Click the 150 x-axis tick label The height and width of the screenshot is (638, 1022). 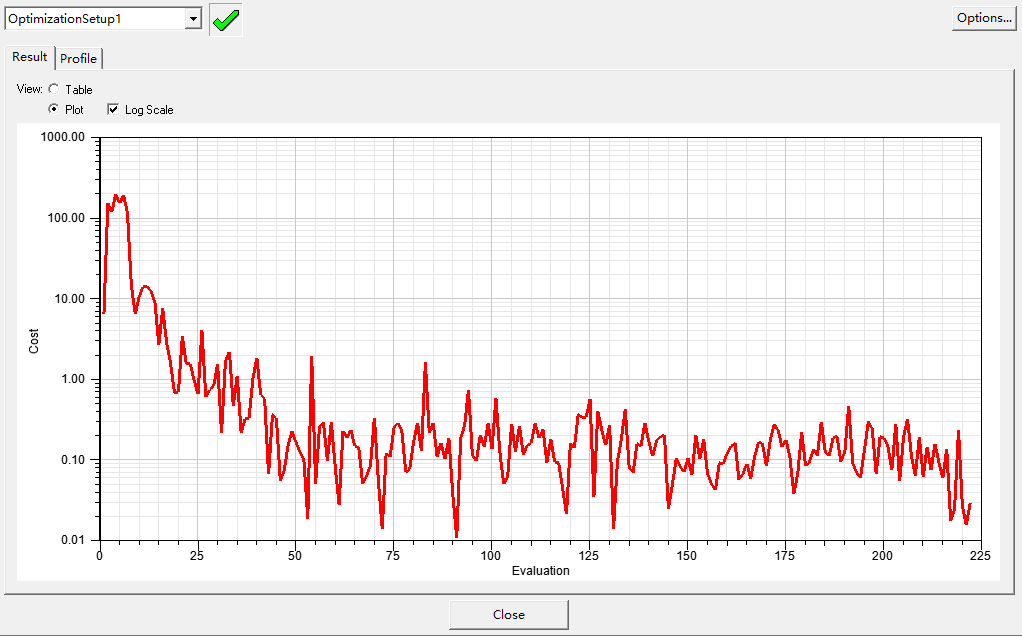click(686, 556)
